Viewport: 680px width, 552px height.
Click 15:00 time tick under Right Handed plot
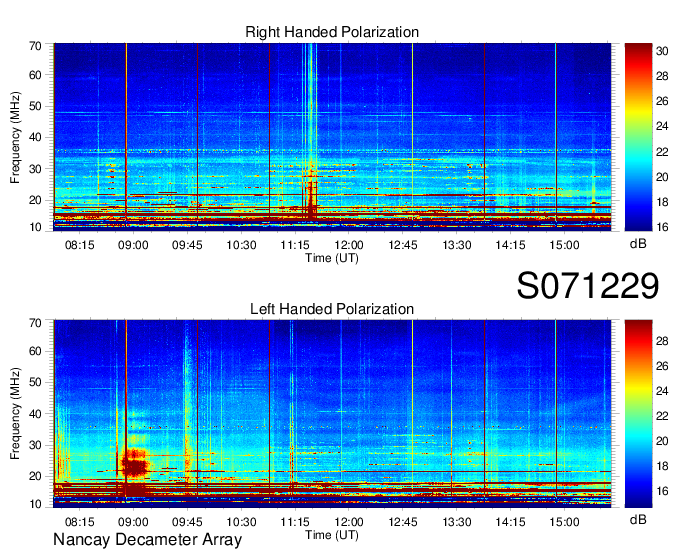(x=564, y=245)
